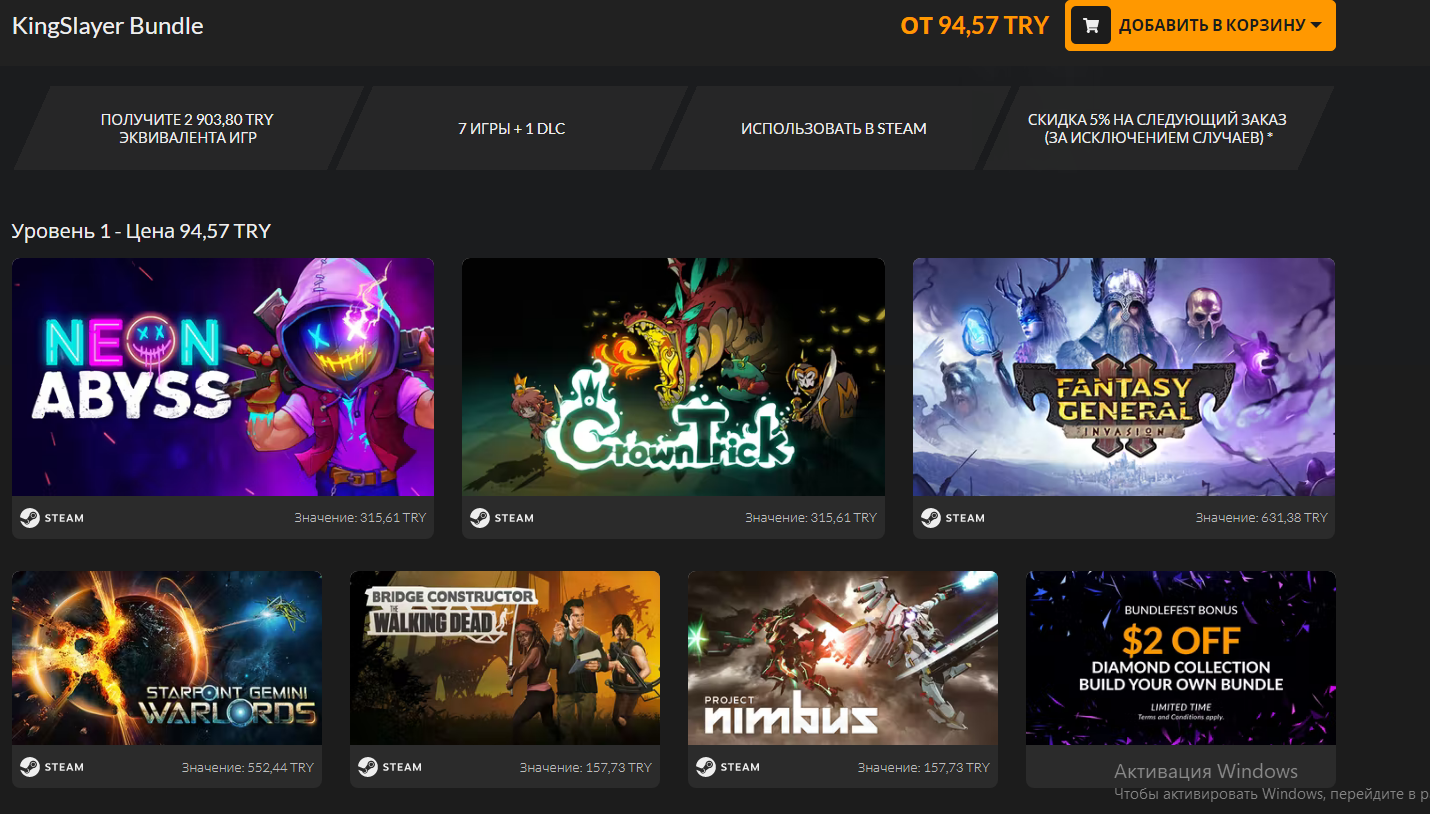
Task: Click the 'ДОБАВИТЬ В КОРЗИНУ' button text
Action: [x=1212, y=25]
